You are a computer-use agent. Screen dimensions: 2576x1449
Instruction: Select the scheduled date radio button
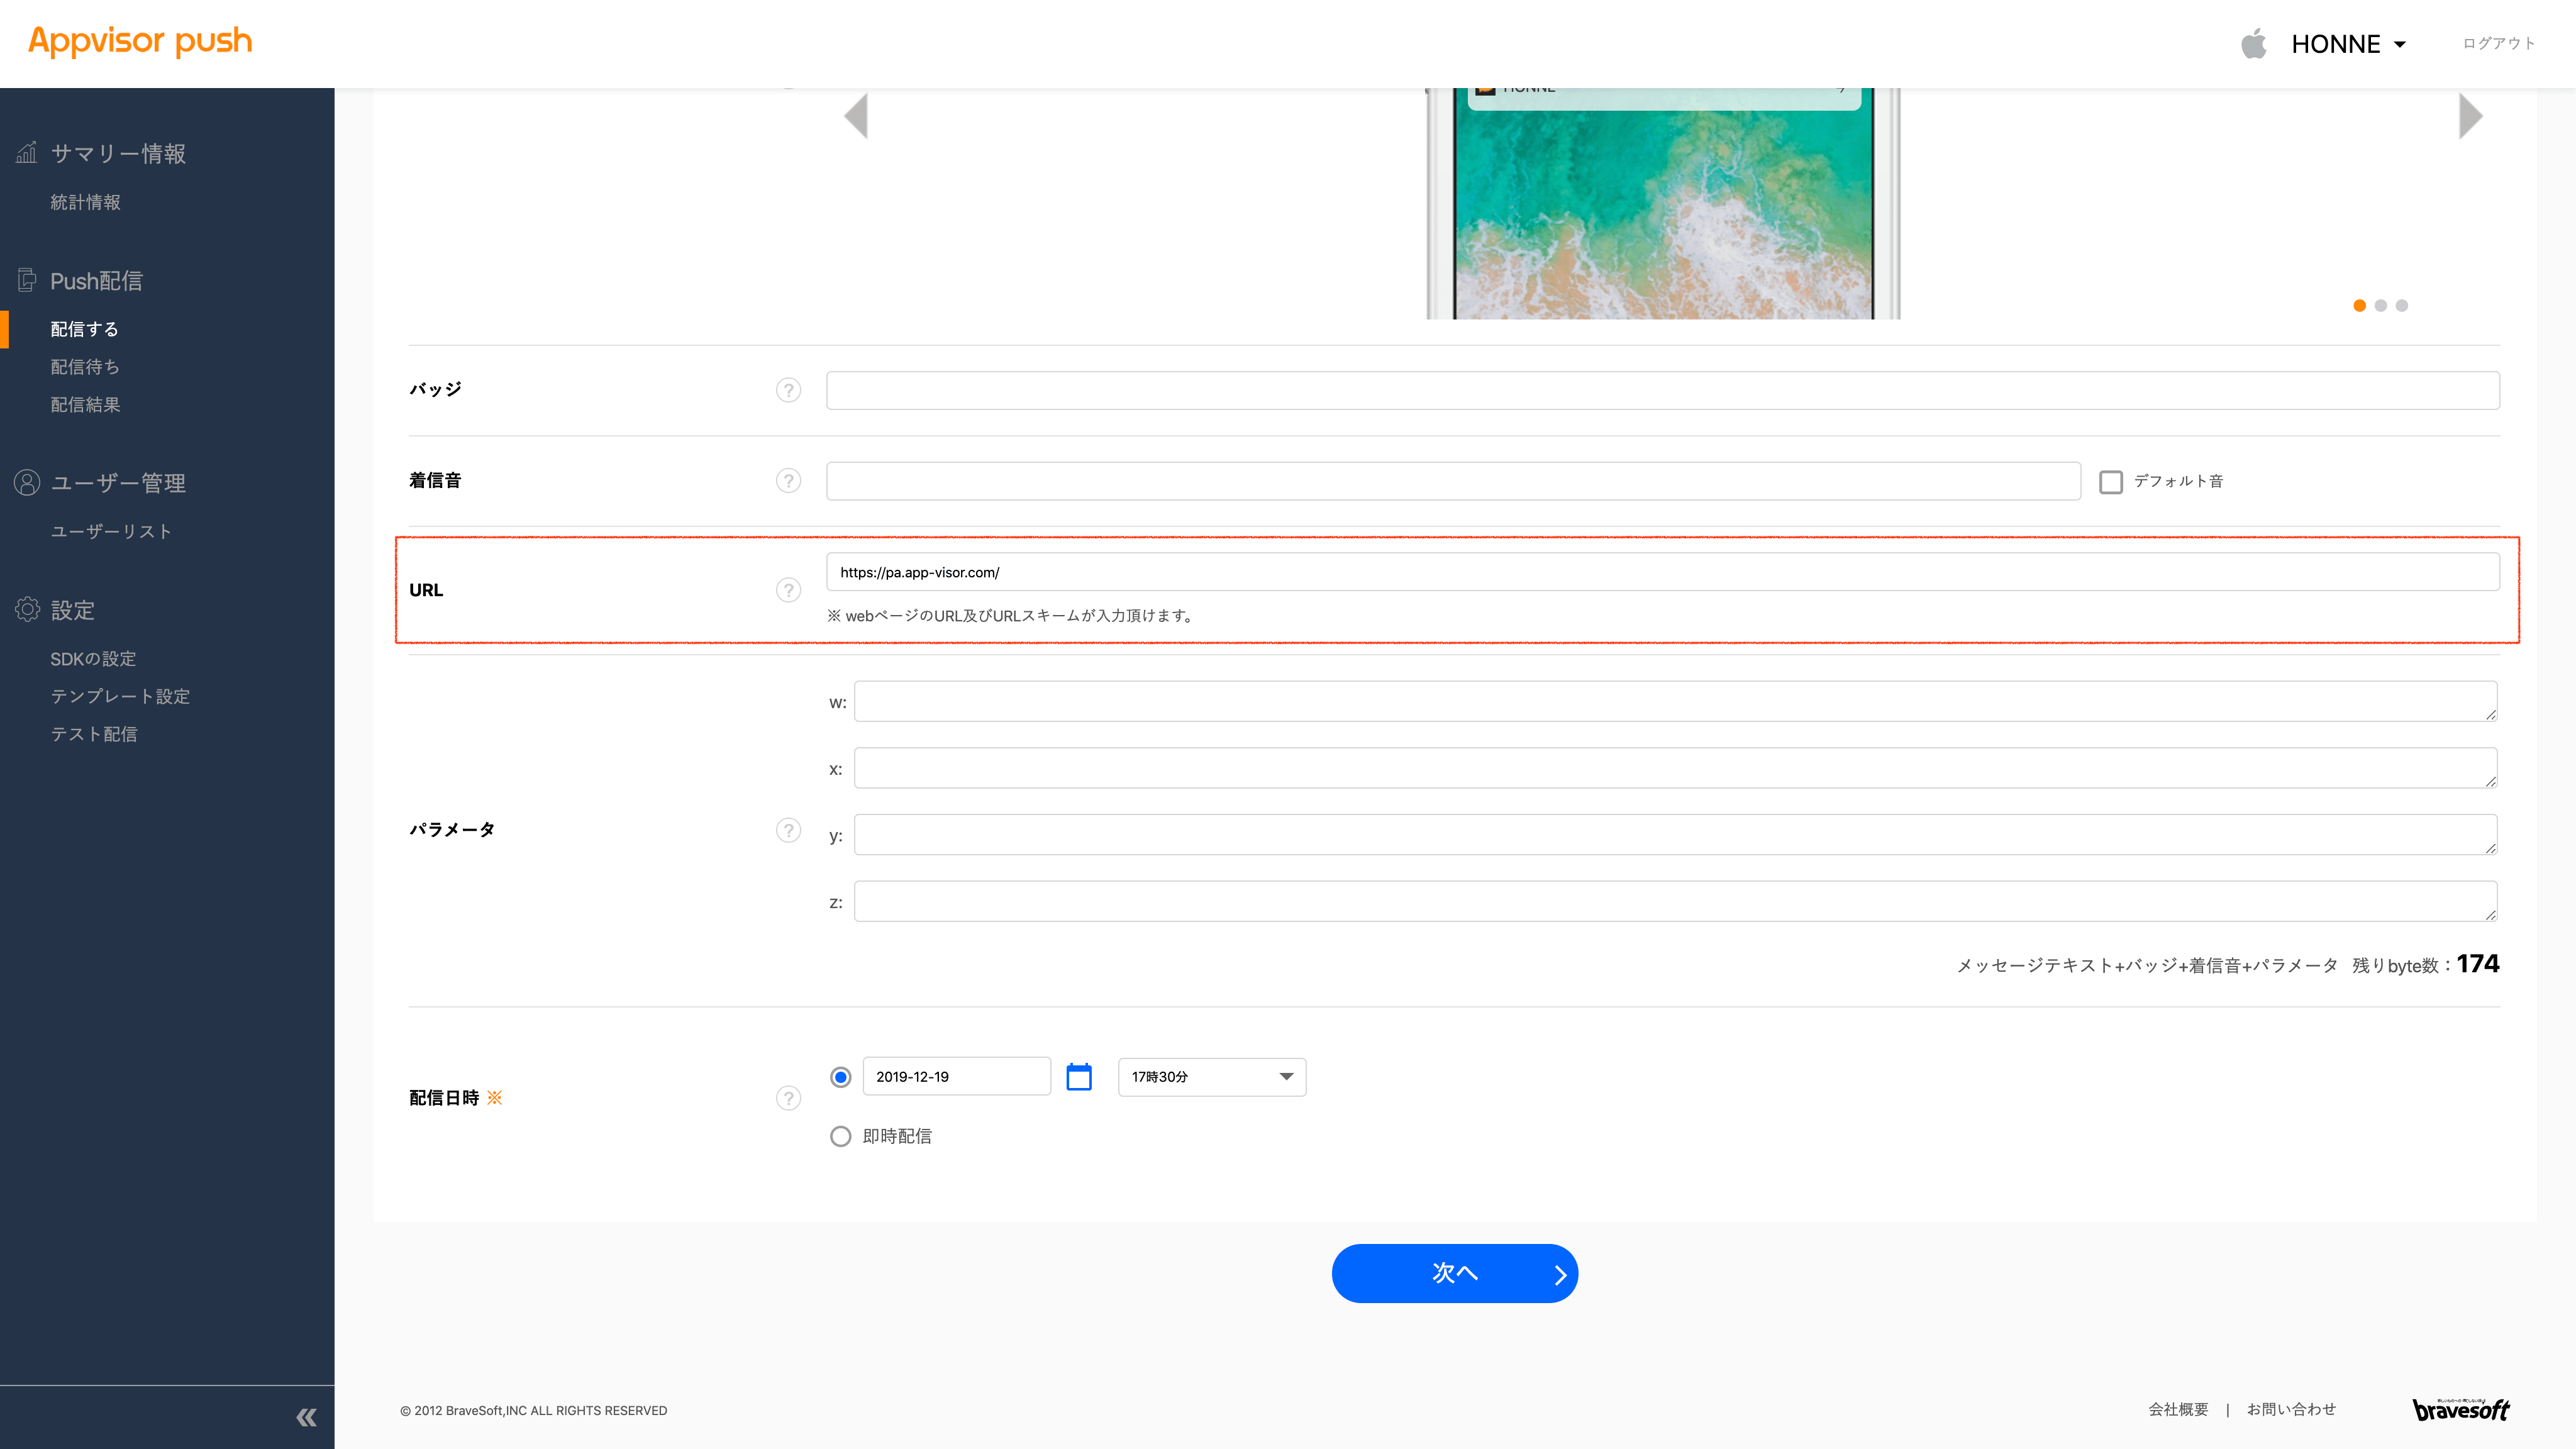(840, 1077)
